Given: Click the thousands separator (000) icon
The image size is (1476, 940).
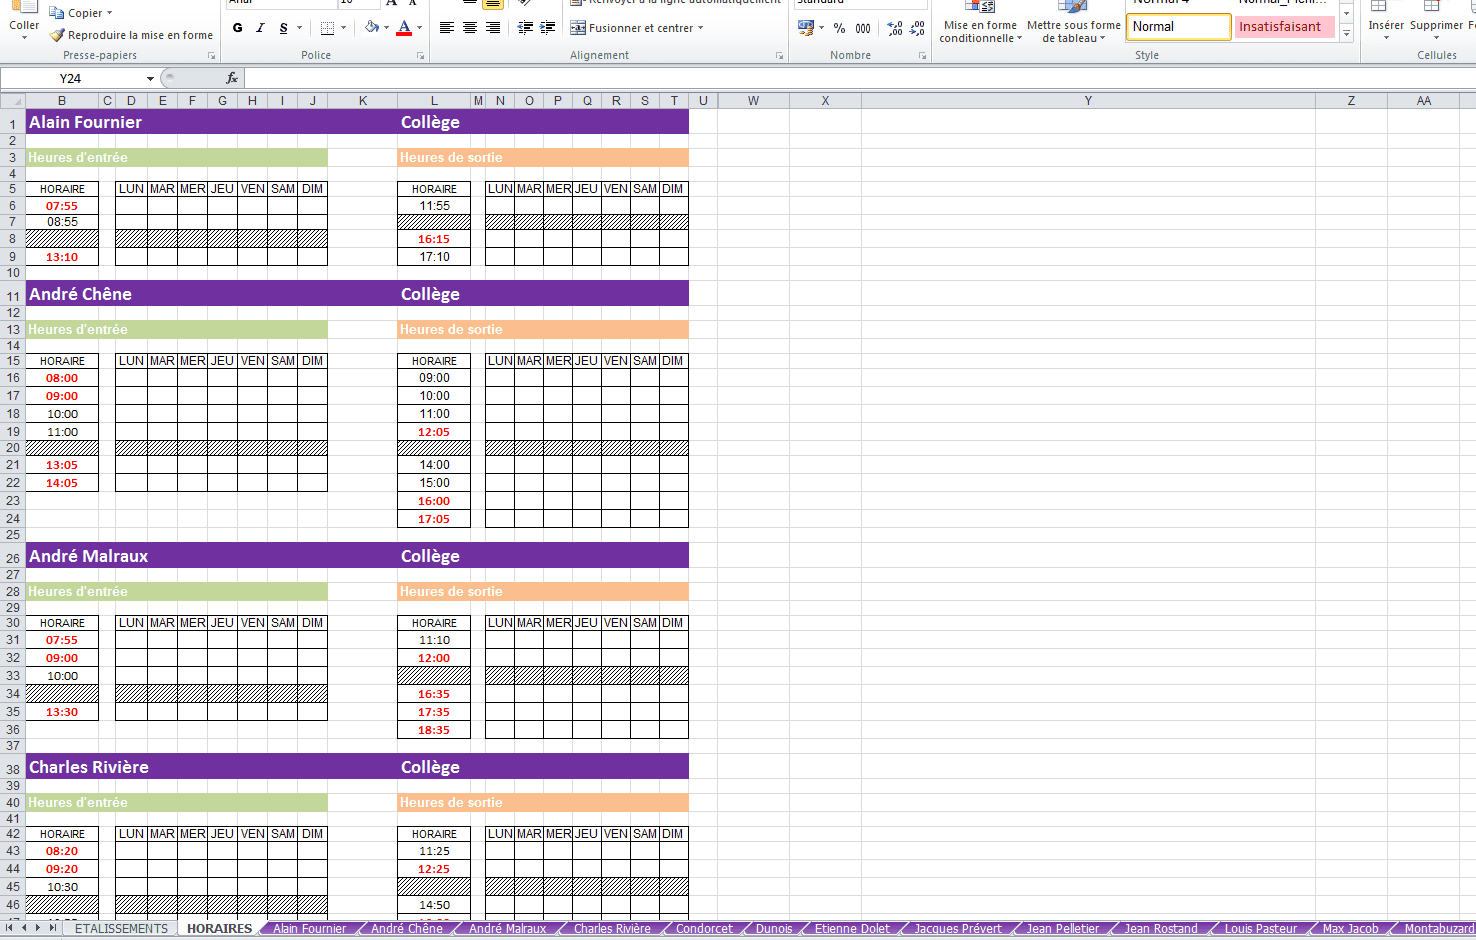Looking at the screenshot, I should [x=863, y=28].
